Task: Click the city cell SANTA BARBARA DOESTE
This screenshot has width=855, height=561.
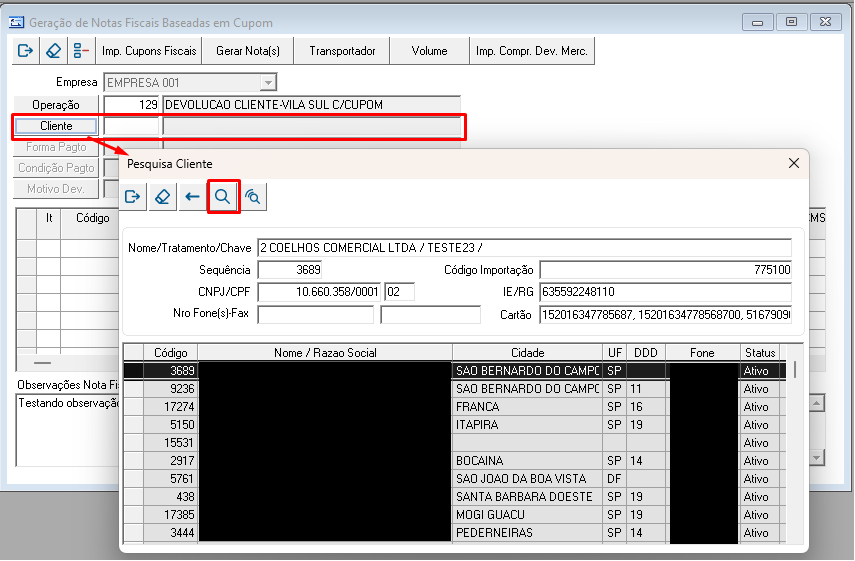Action: 527,497
